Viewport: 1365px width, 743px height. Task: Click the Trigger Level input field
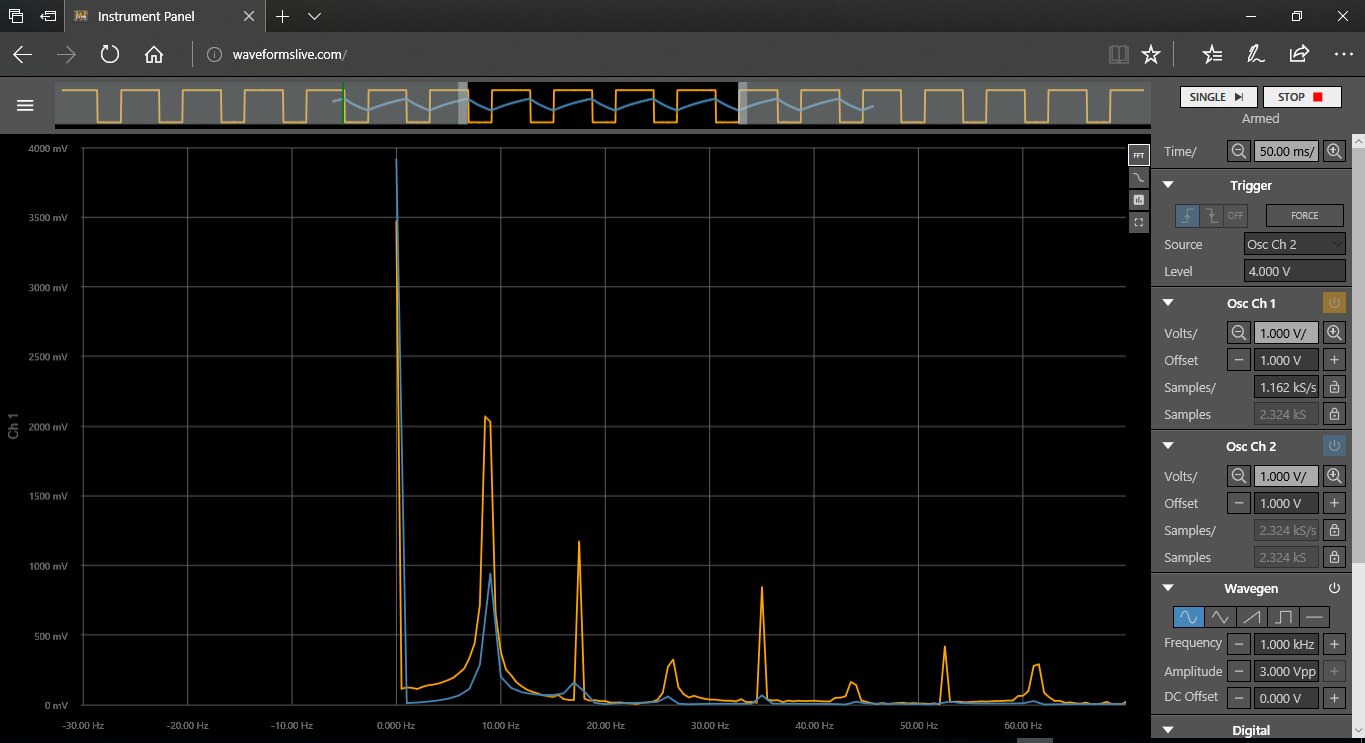(1294, 271)
